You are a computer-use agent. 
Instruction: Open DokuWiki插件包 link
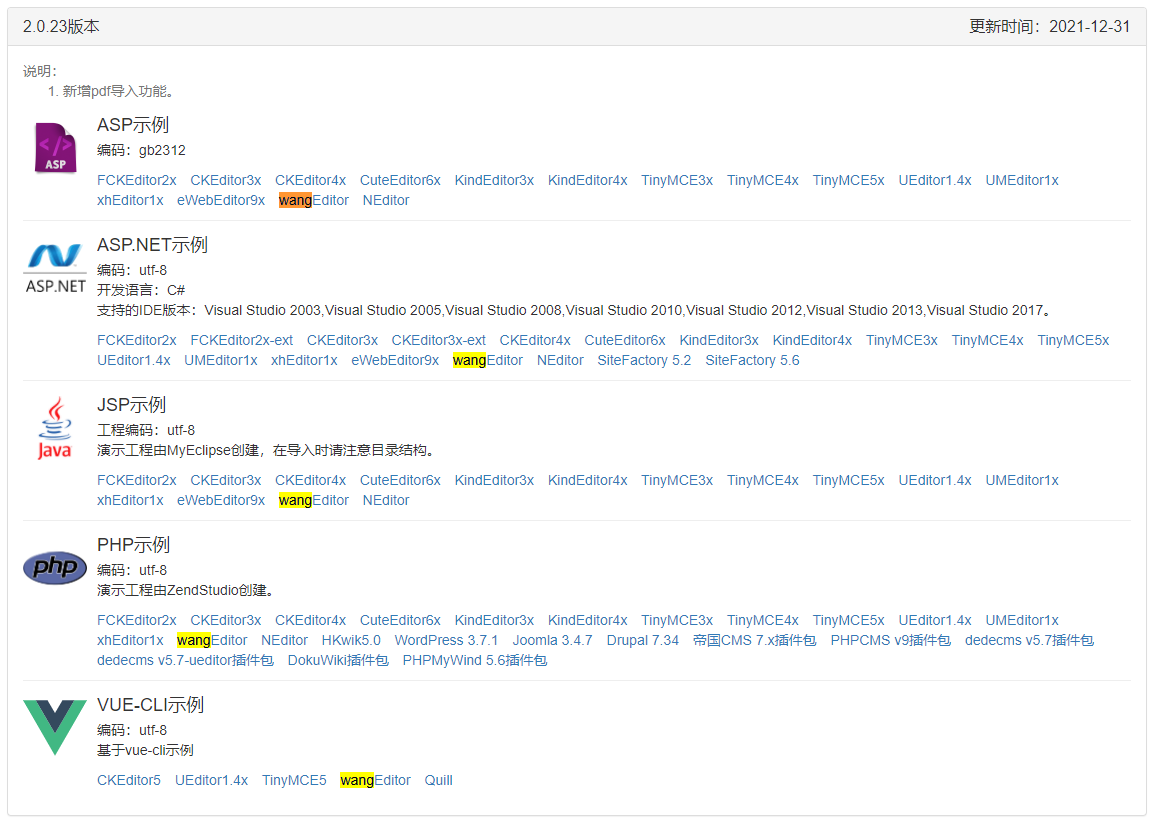tap(338, 661)
